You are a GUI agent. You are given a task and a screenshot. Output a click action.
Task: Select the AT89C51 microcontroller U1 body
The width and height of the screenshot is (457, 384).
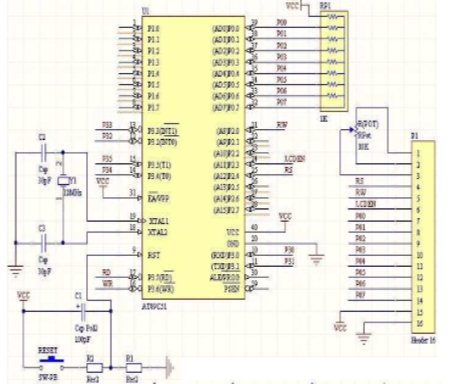193,157
